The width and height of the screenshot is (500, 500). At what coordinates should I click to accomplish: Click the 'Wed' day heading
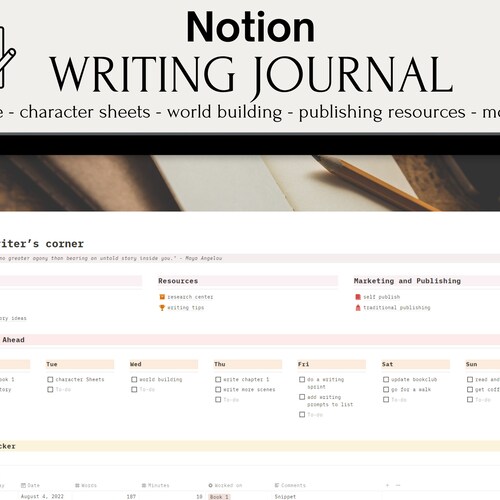click(x=136, y=364)
